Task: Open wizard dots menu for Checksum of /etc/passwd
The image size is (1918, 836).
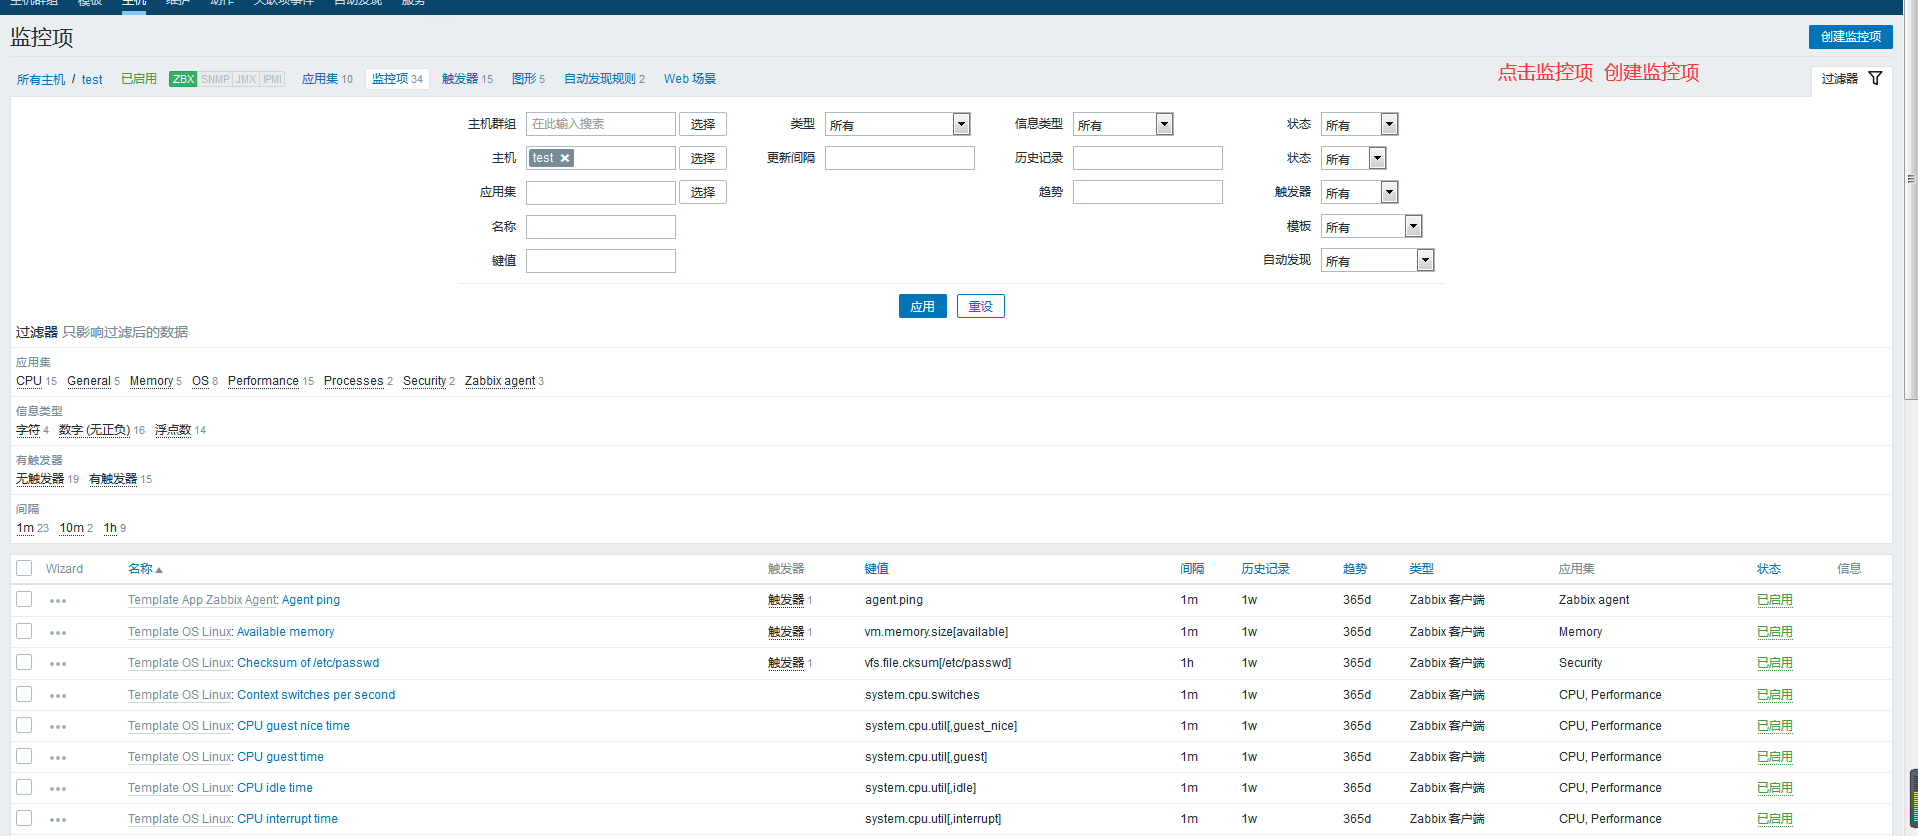Action: [58, 664]
